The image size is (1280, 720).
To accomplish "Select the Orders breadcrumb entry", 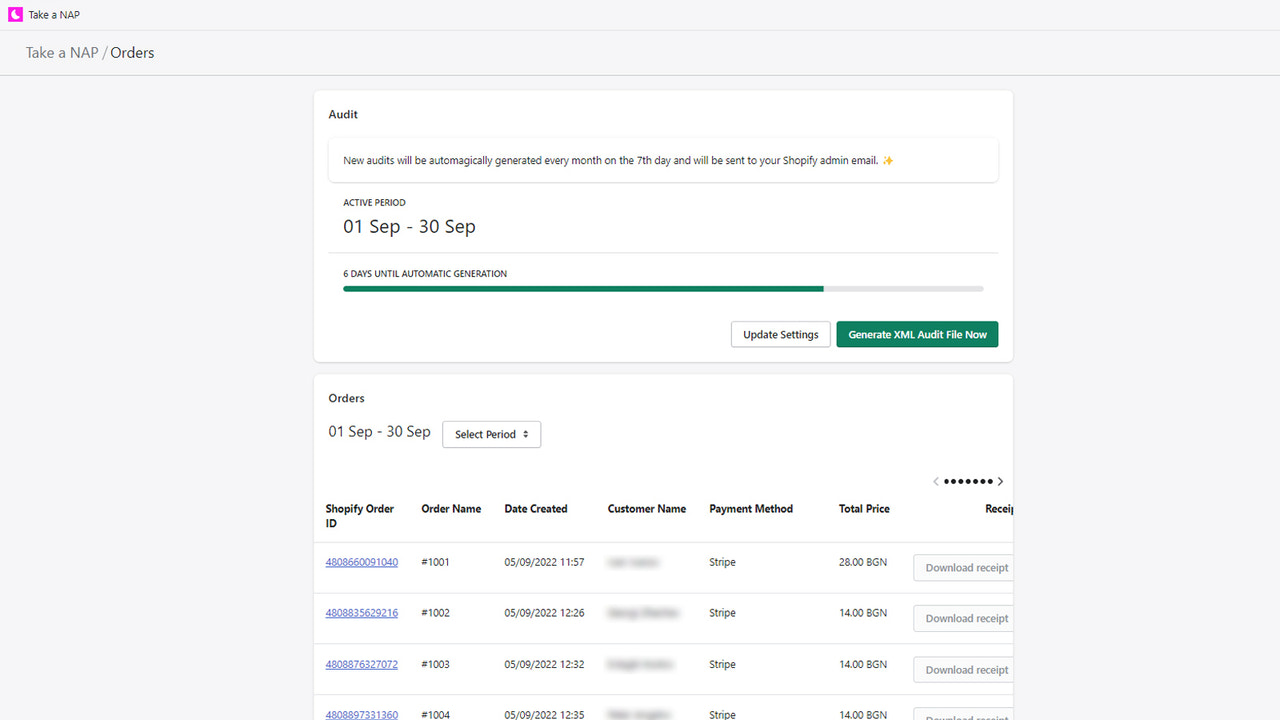I will 132,52.
